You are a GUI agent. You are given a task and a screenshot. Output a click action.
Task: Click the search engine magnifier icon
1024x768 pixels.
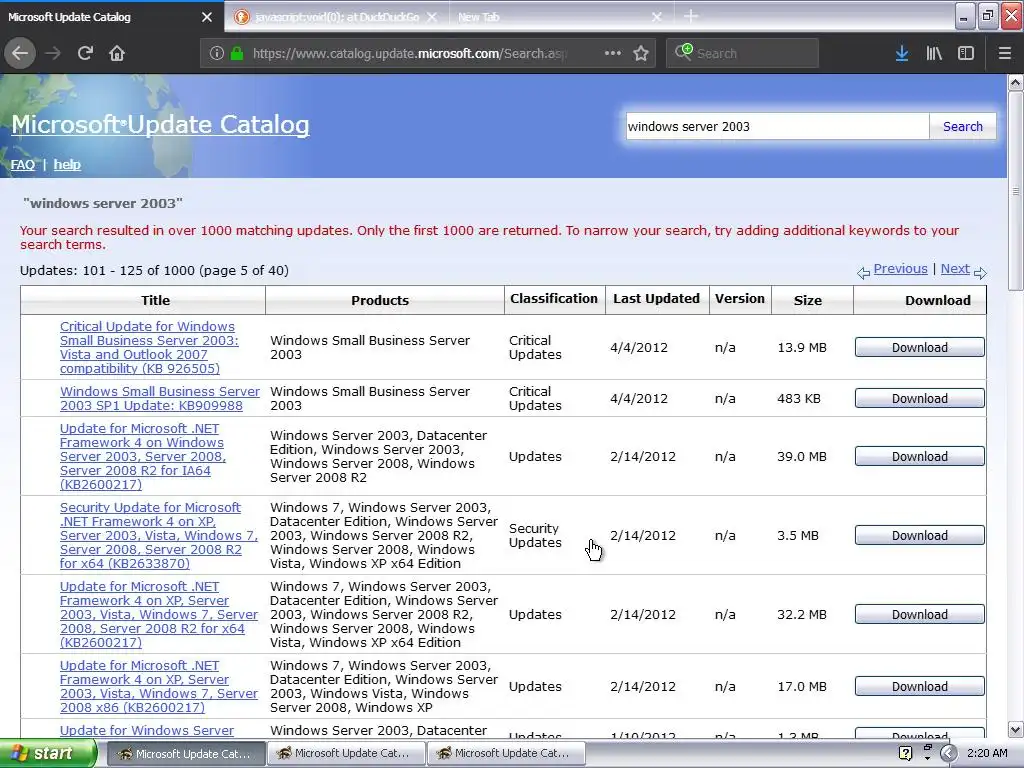tap(684, 52)
